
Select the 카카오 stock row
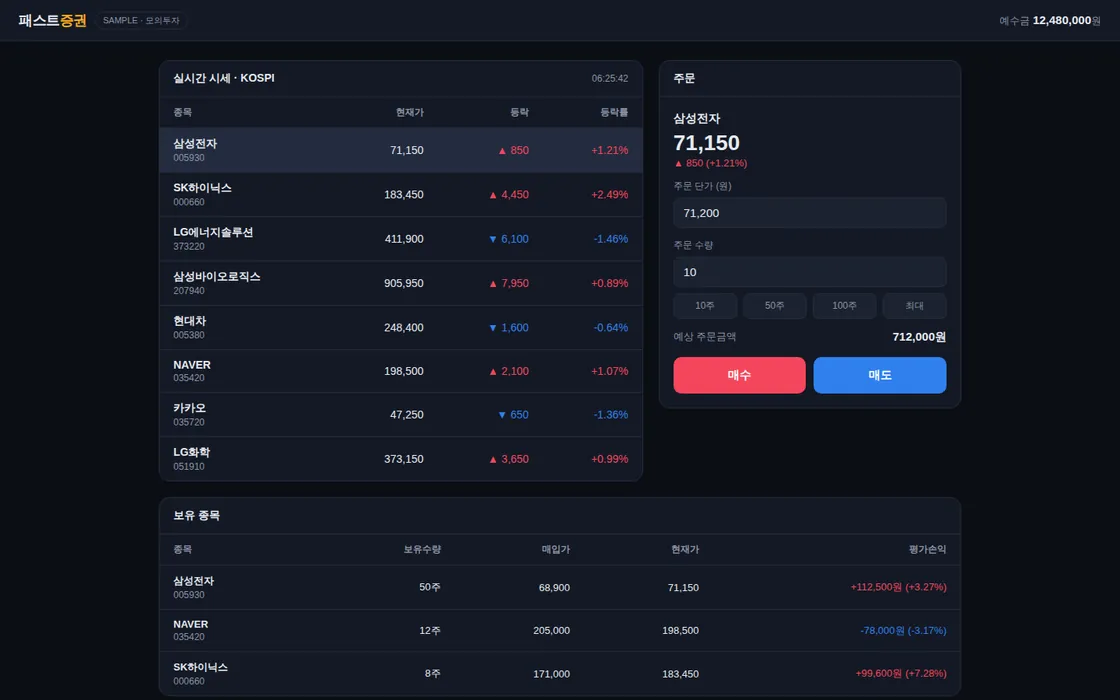[401, 414]
